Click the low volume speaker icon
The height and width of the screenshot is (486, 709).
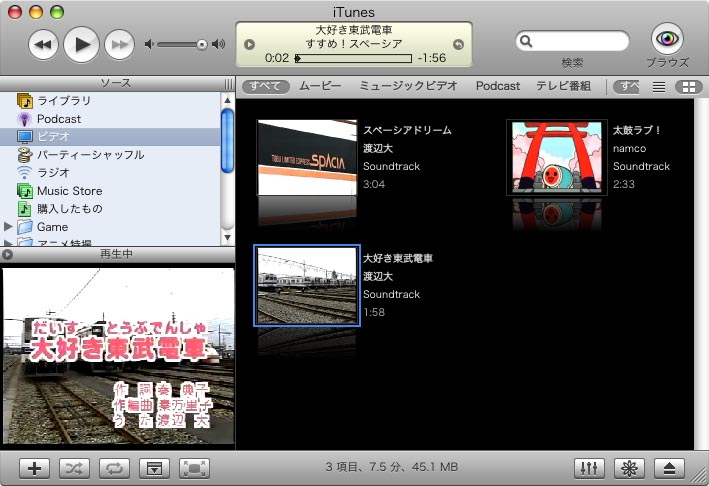[x=149, y=44]
